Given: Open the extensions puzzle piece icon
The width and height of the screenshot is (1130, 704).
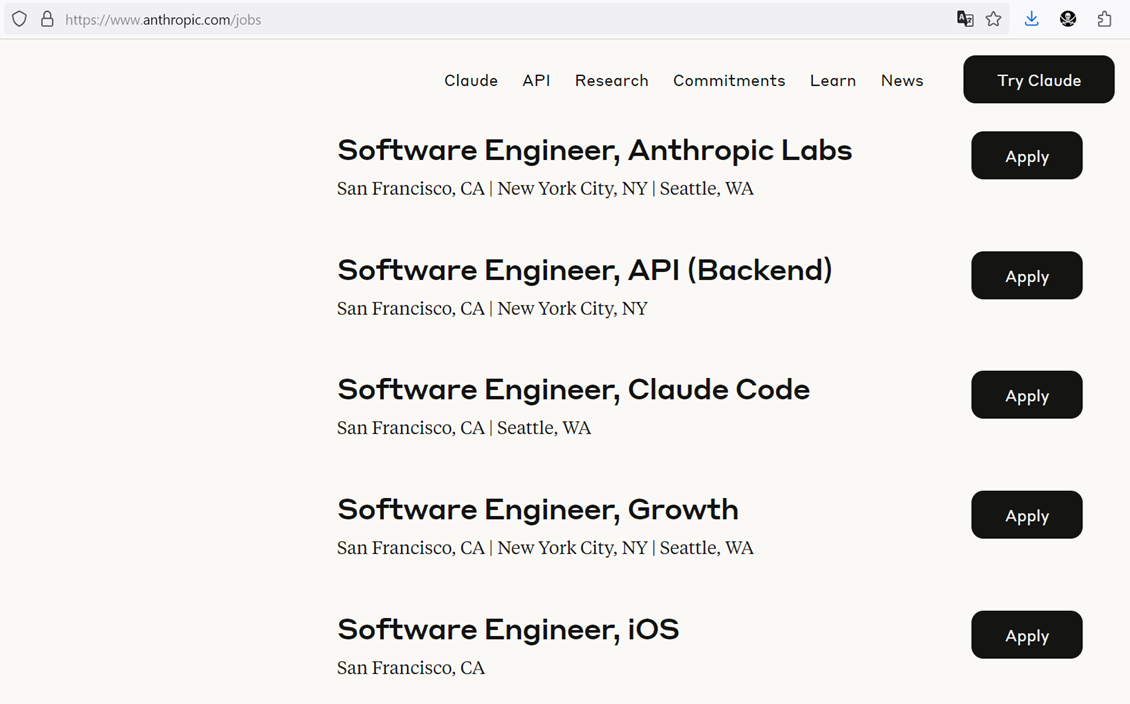Looking at the screenshot, I should tap(1104, 19).
